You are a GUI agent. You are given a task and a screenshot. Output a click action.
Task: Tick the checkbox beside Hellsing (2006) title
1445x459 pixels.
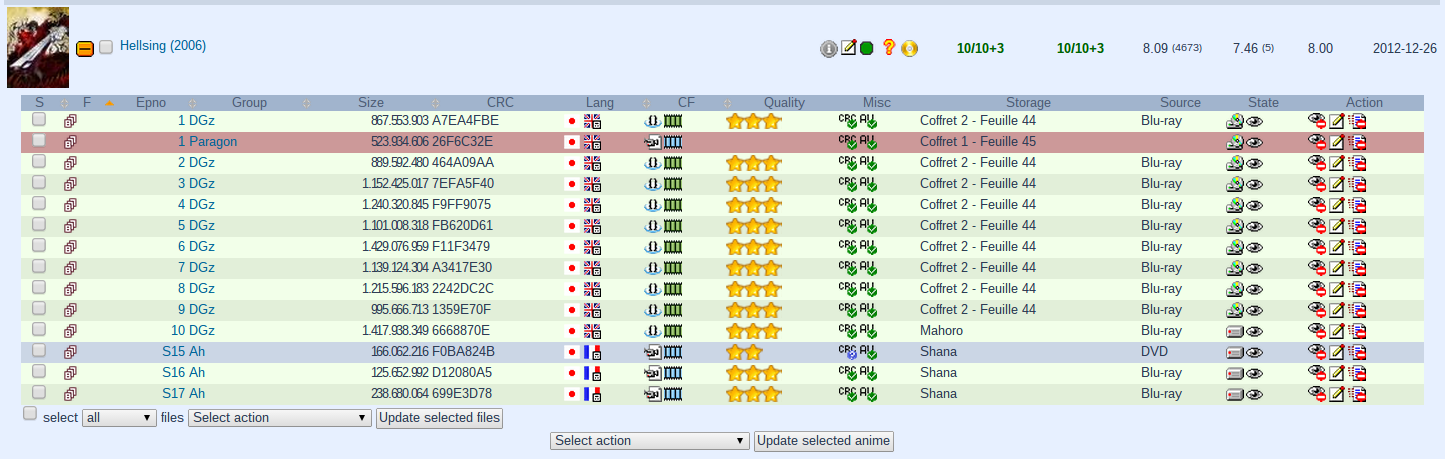106,48
